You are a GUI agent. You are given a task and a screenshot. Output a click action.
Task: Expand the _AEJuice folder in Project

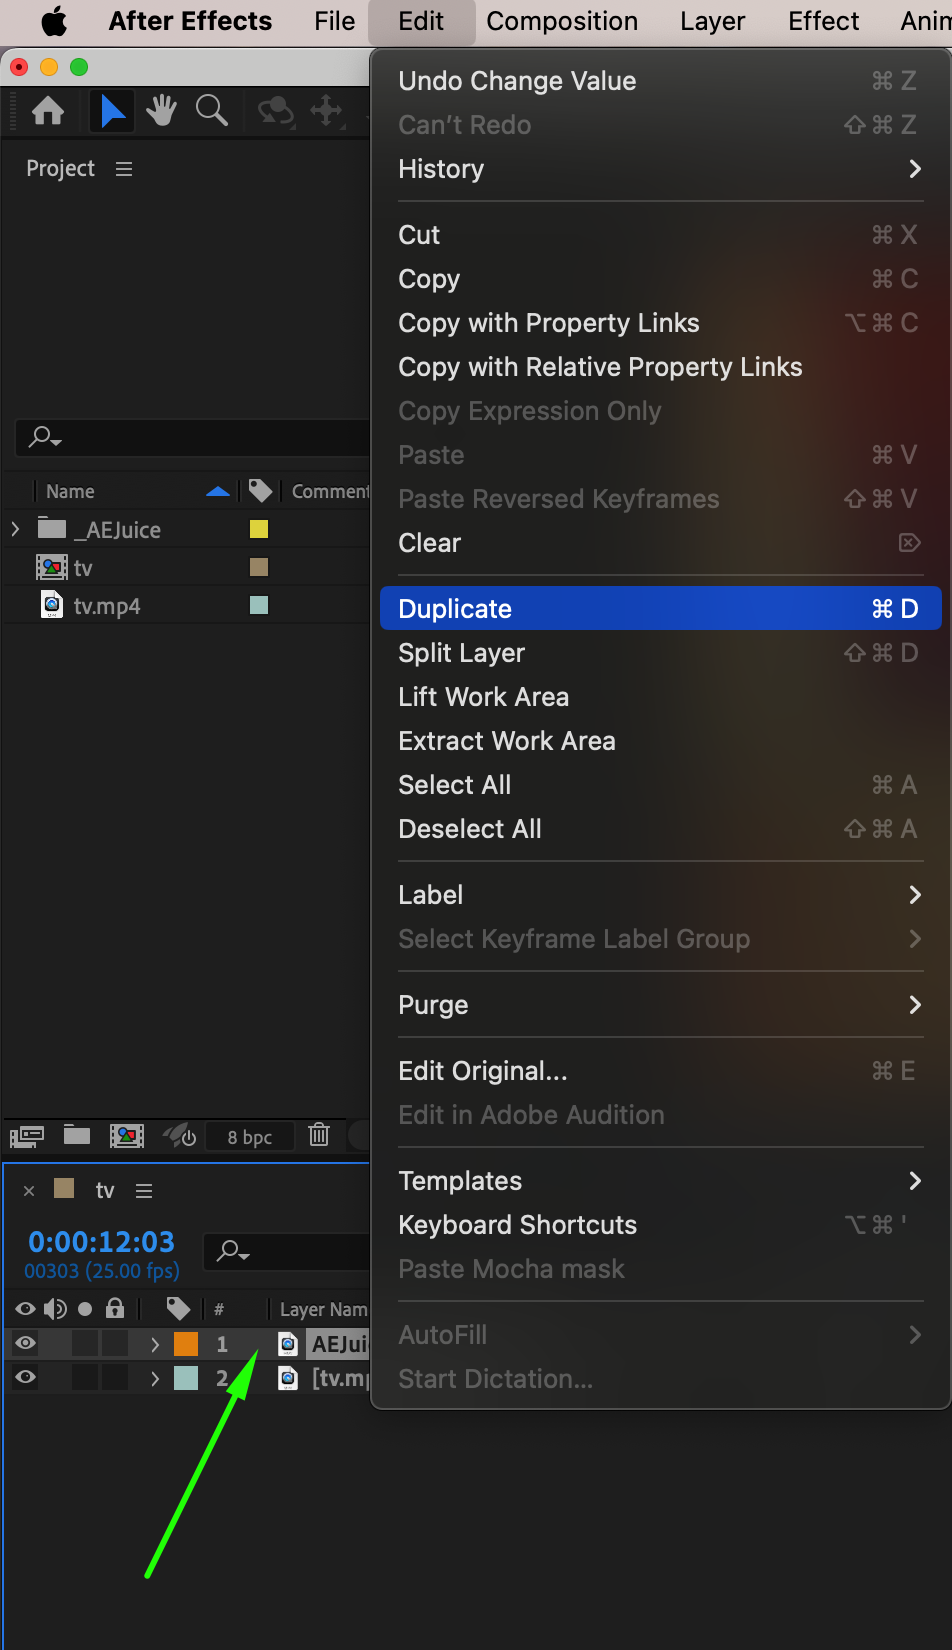click(16, 529)
